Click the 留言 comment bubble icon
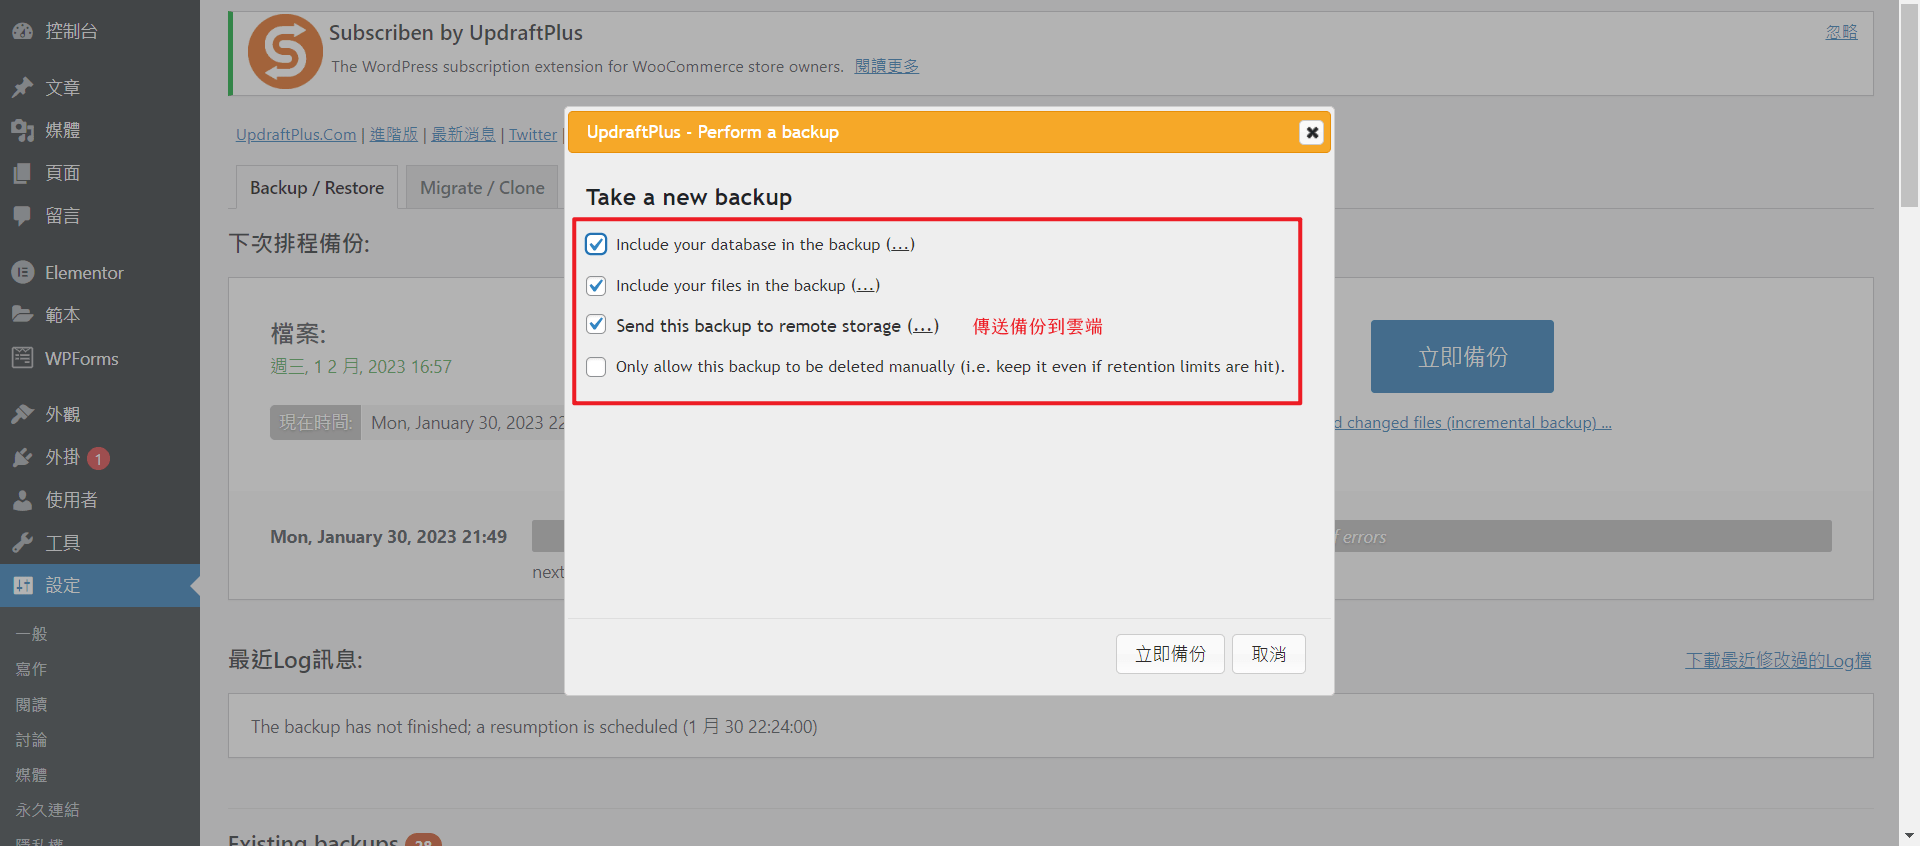 point(23,215)
